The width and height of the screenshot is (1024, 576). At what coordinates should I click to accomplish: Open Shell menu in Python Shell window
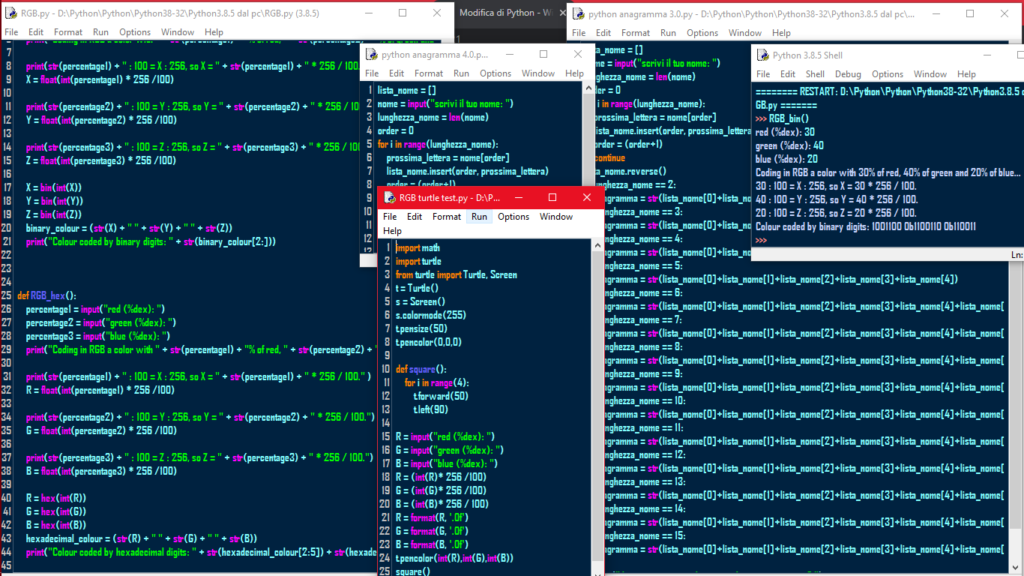(815, 74)
